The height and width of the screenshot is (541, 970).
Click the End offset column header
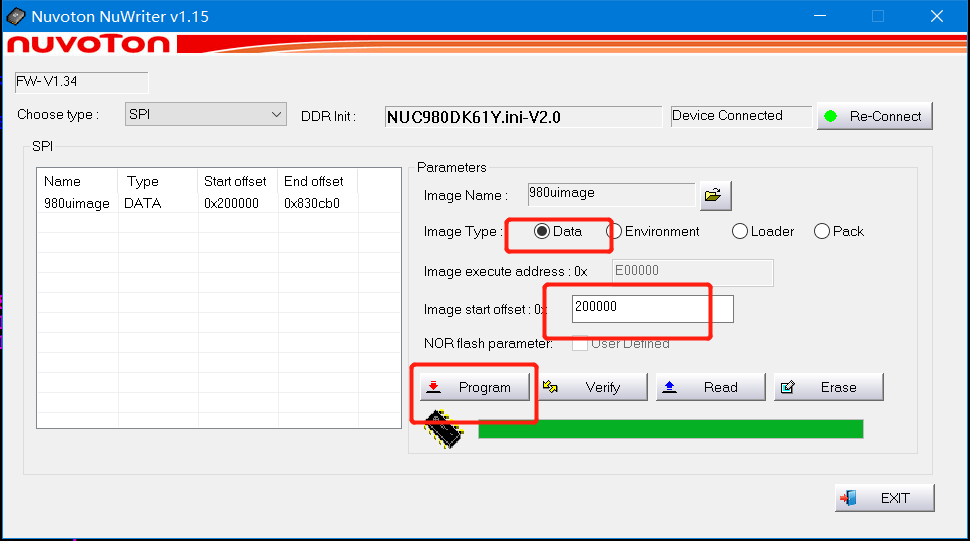tap(317, 181)
